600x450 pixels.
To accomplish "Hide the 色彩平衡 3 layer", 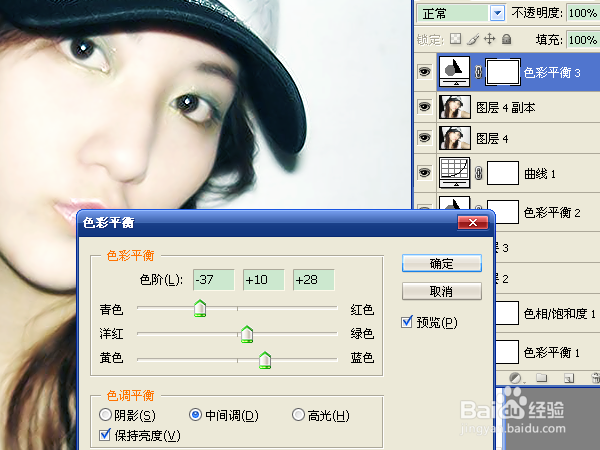I will (424, 72).
